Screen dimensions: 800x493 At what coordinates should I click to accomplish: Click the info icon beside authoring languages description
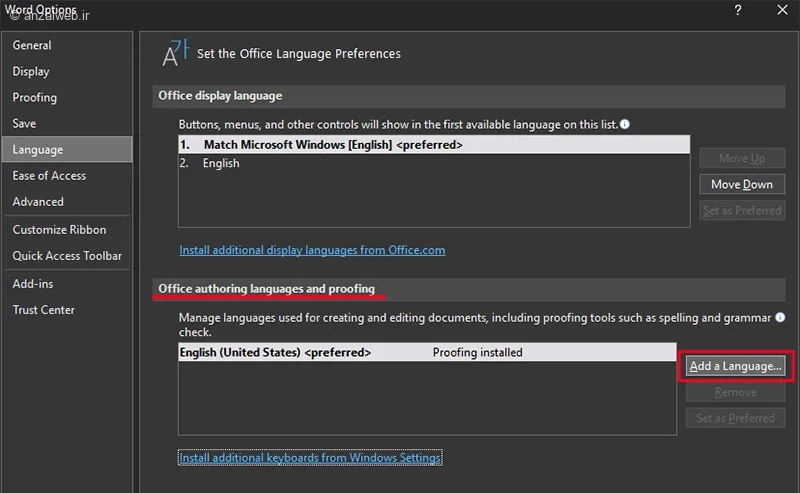coord(780,317)
